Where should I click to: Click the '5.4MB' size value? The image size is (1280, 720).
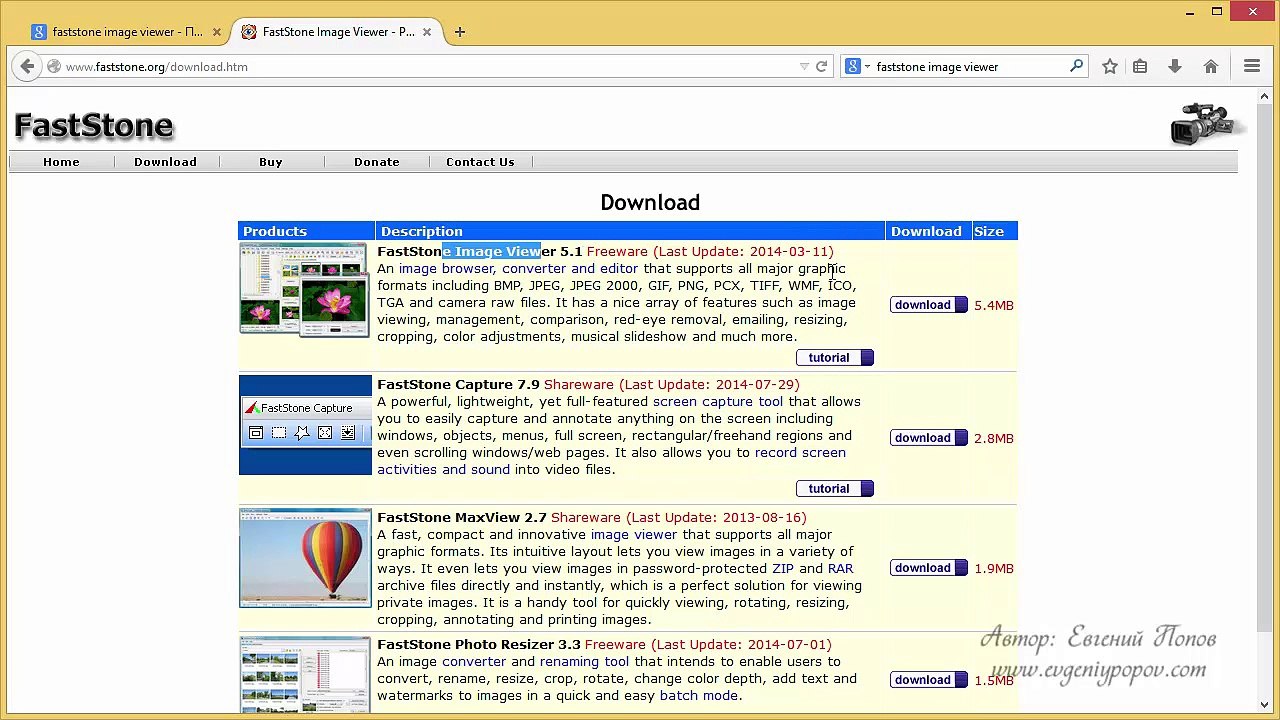(x=994, y=306)
